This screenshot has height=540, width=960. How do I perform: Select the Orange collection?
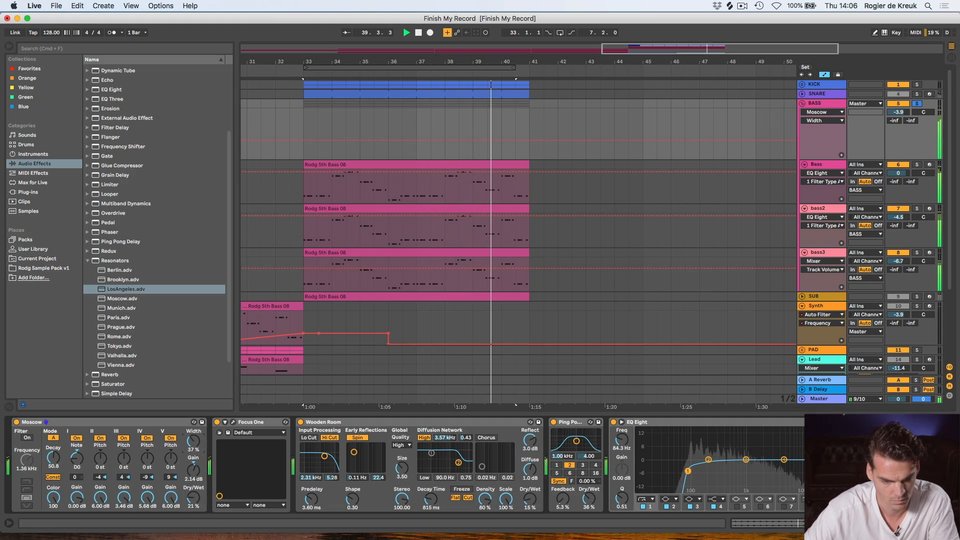tap(27, 78)
